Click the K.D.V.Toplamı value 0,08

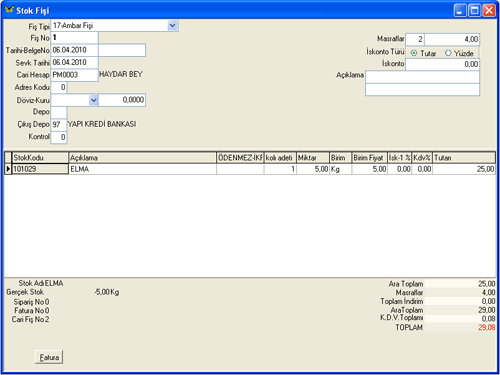click(x=489, y=319)
